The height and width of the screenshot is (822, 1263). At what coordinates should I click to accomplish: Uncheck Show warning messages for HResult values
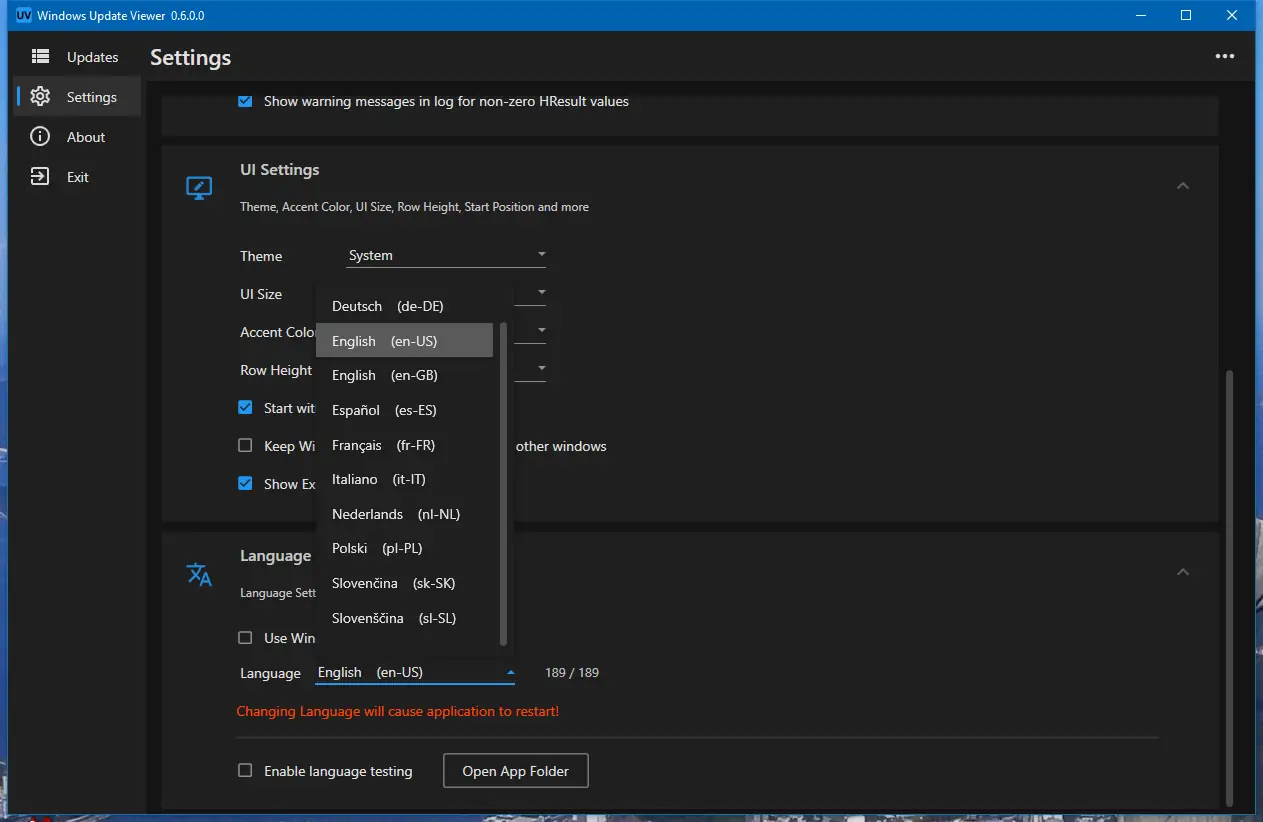[x=245, y=101]
